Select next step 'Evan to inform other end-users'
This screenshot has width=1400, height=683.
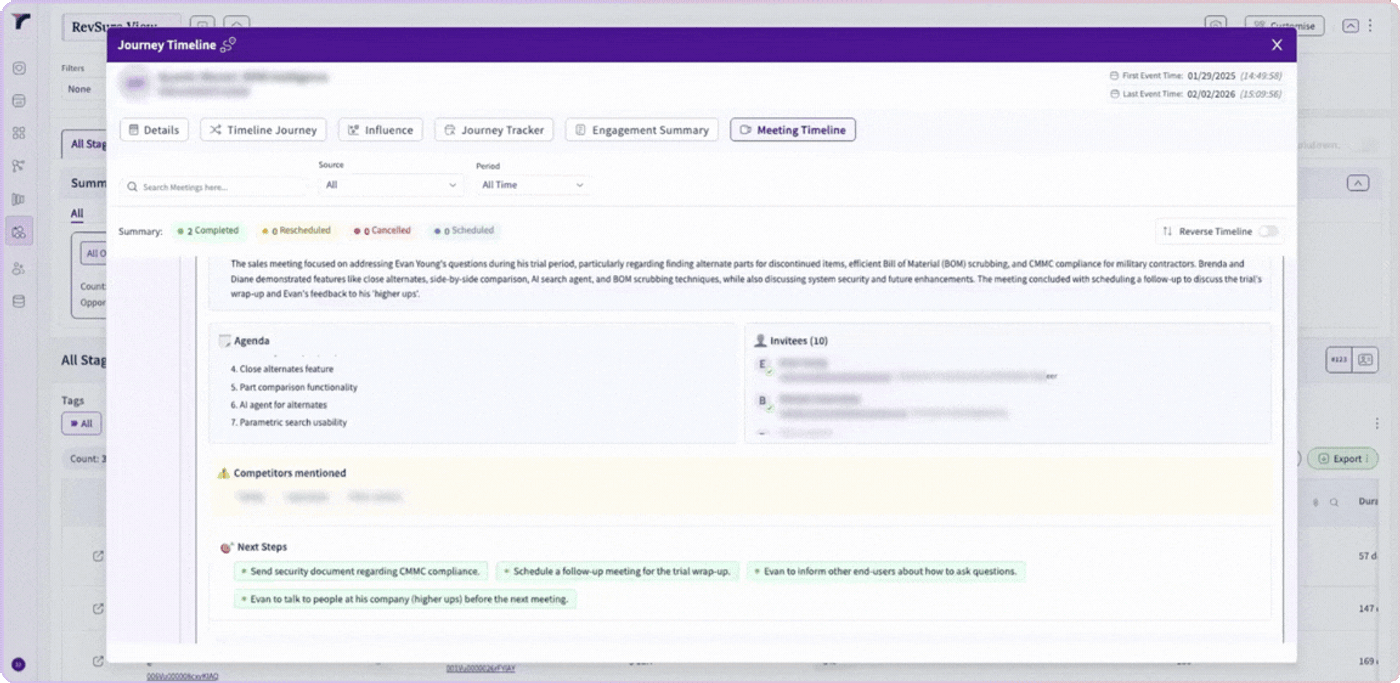886,571
